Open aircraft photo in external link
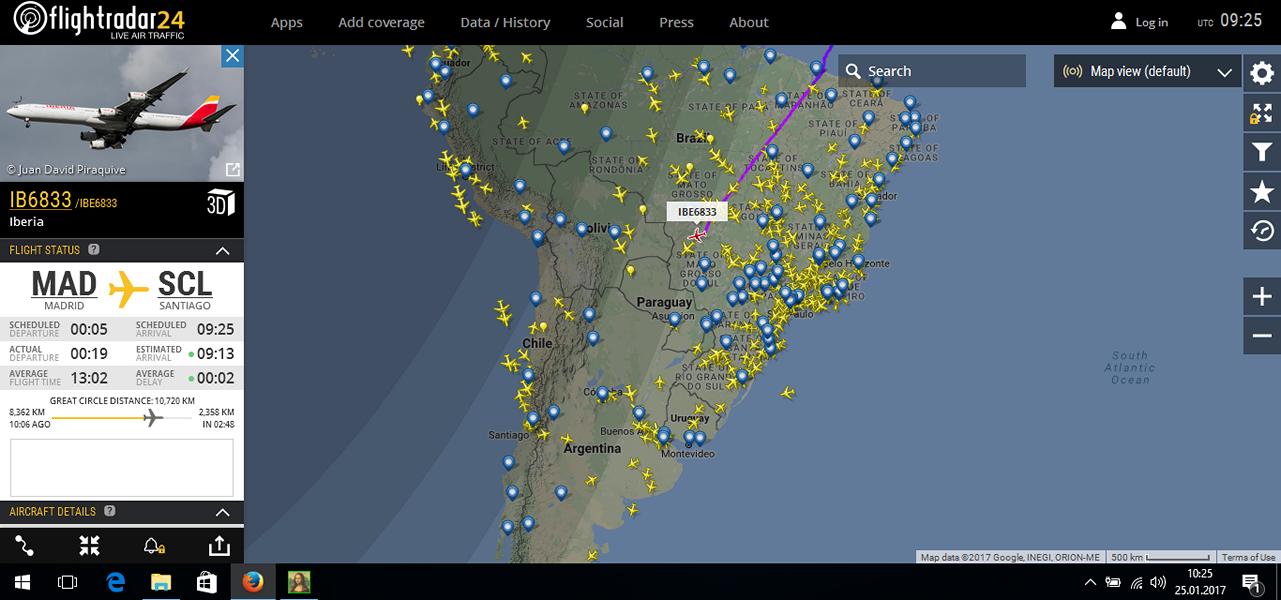 click(x=232, y=170)
